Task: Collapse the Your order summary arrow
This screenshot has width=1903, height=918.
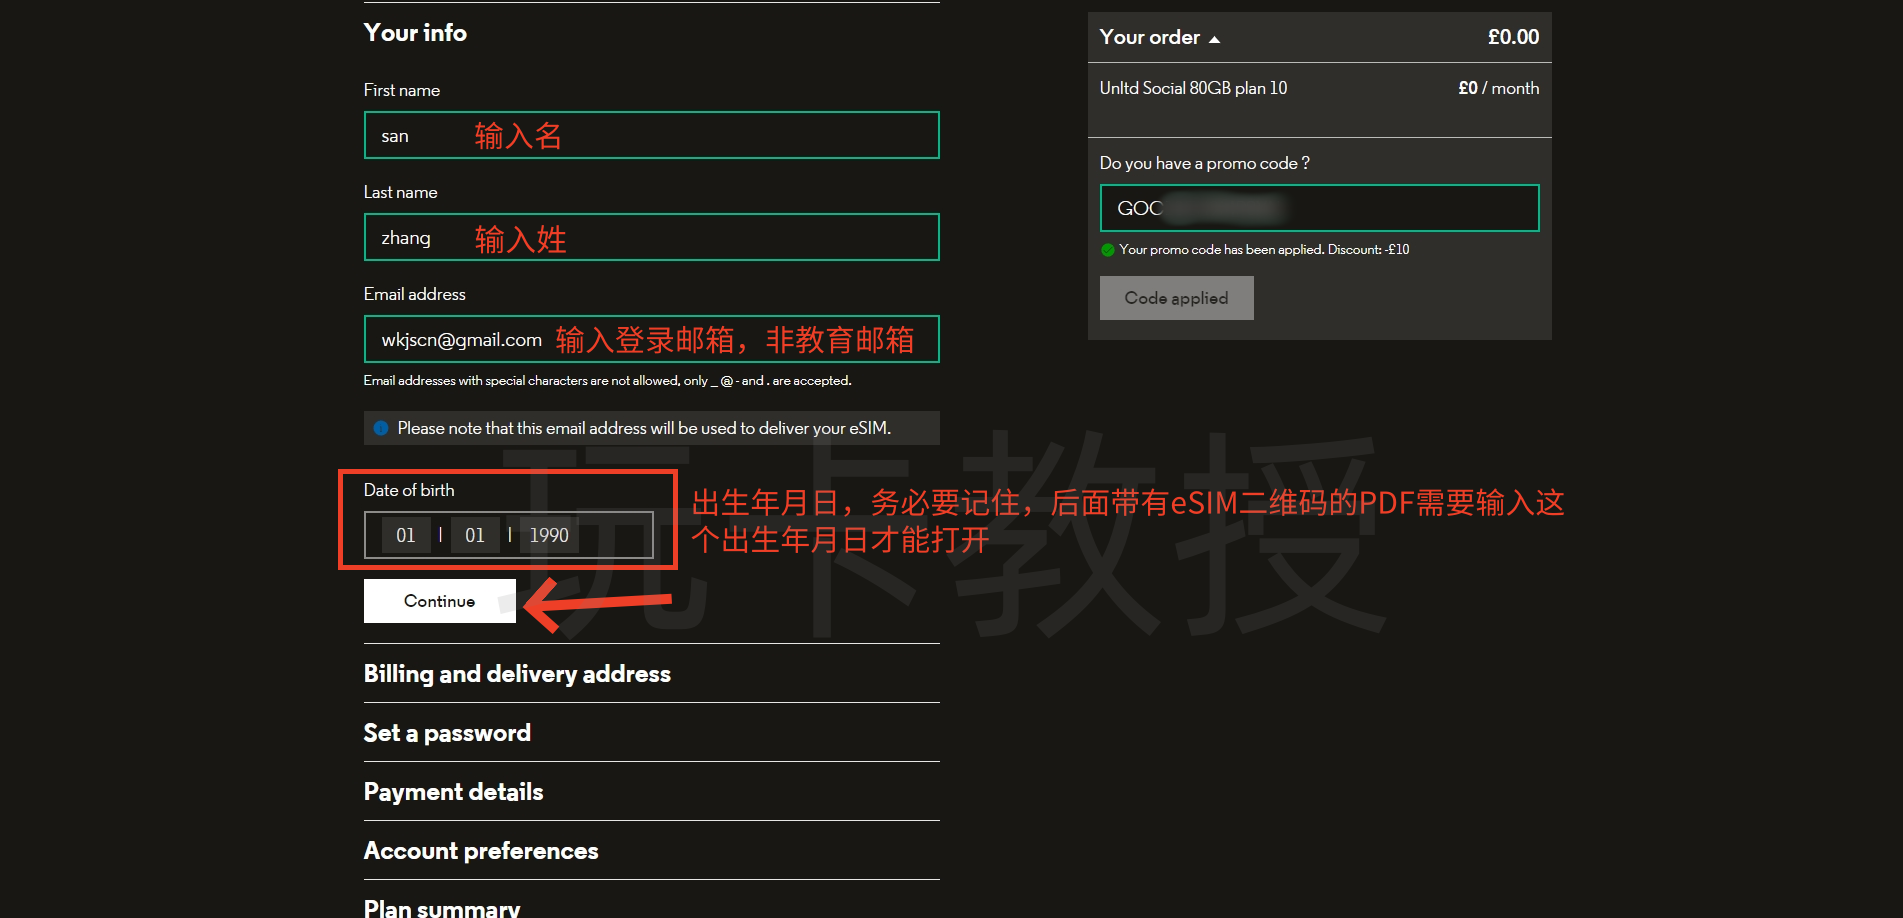Action: coord(1214,39)
